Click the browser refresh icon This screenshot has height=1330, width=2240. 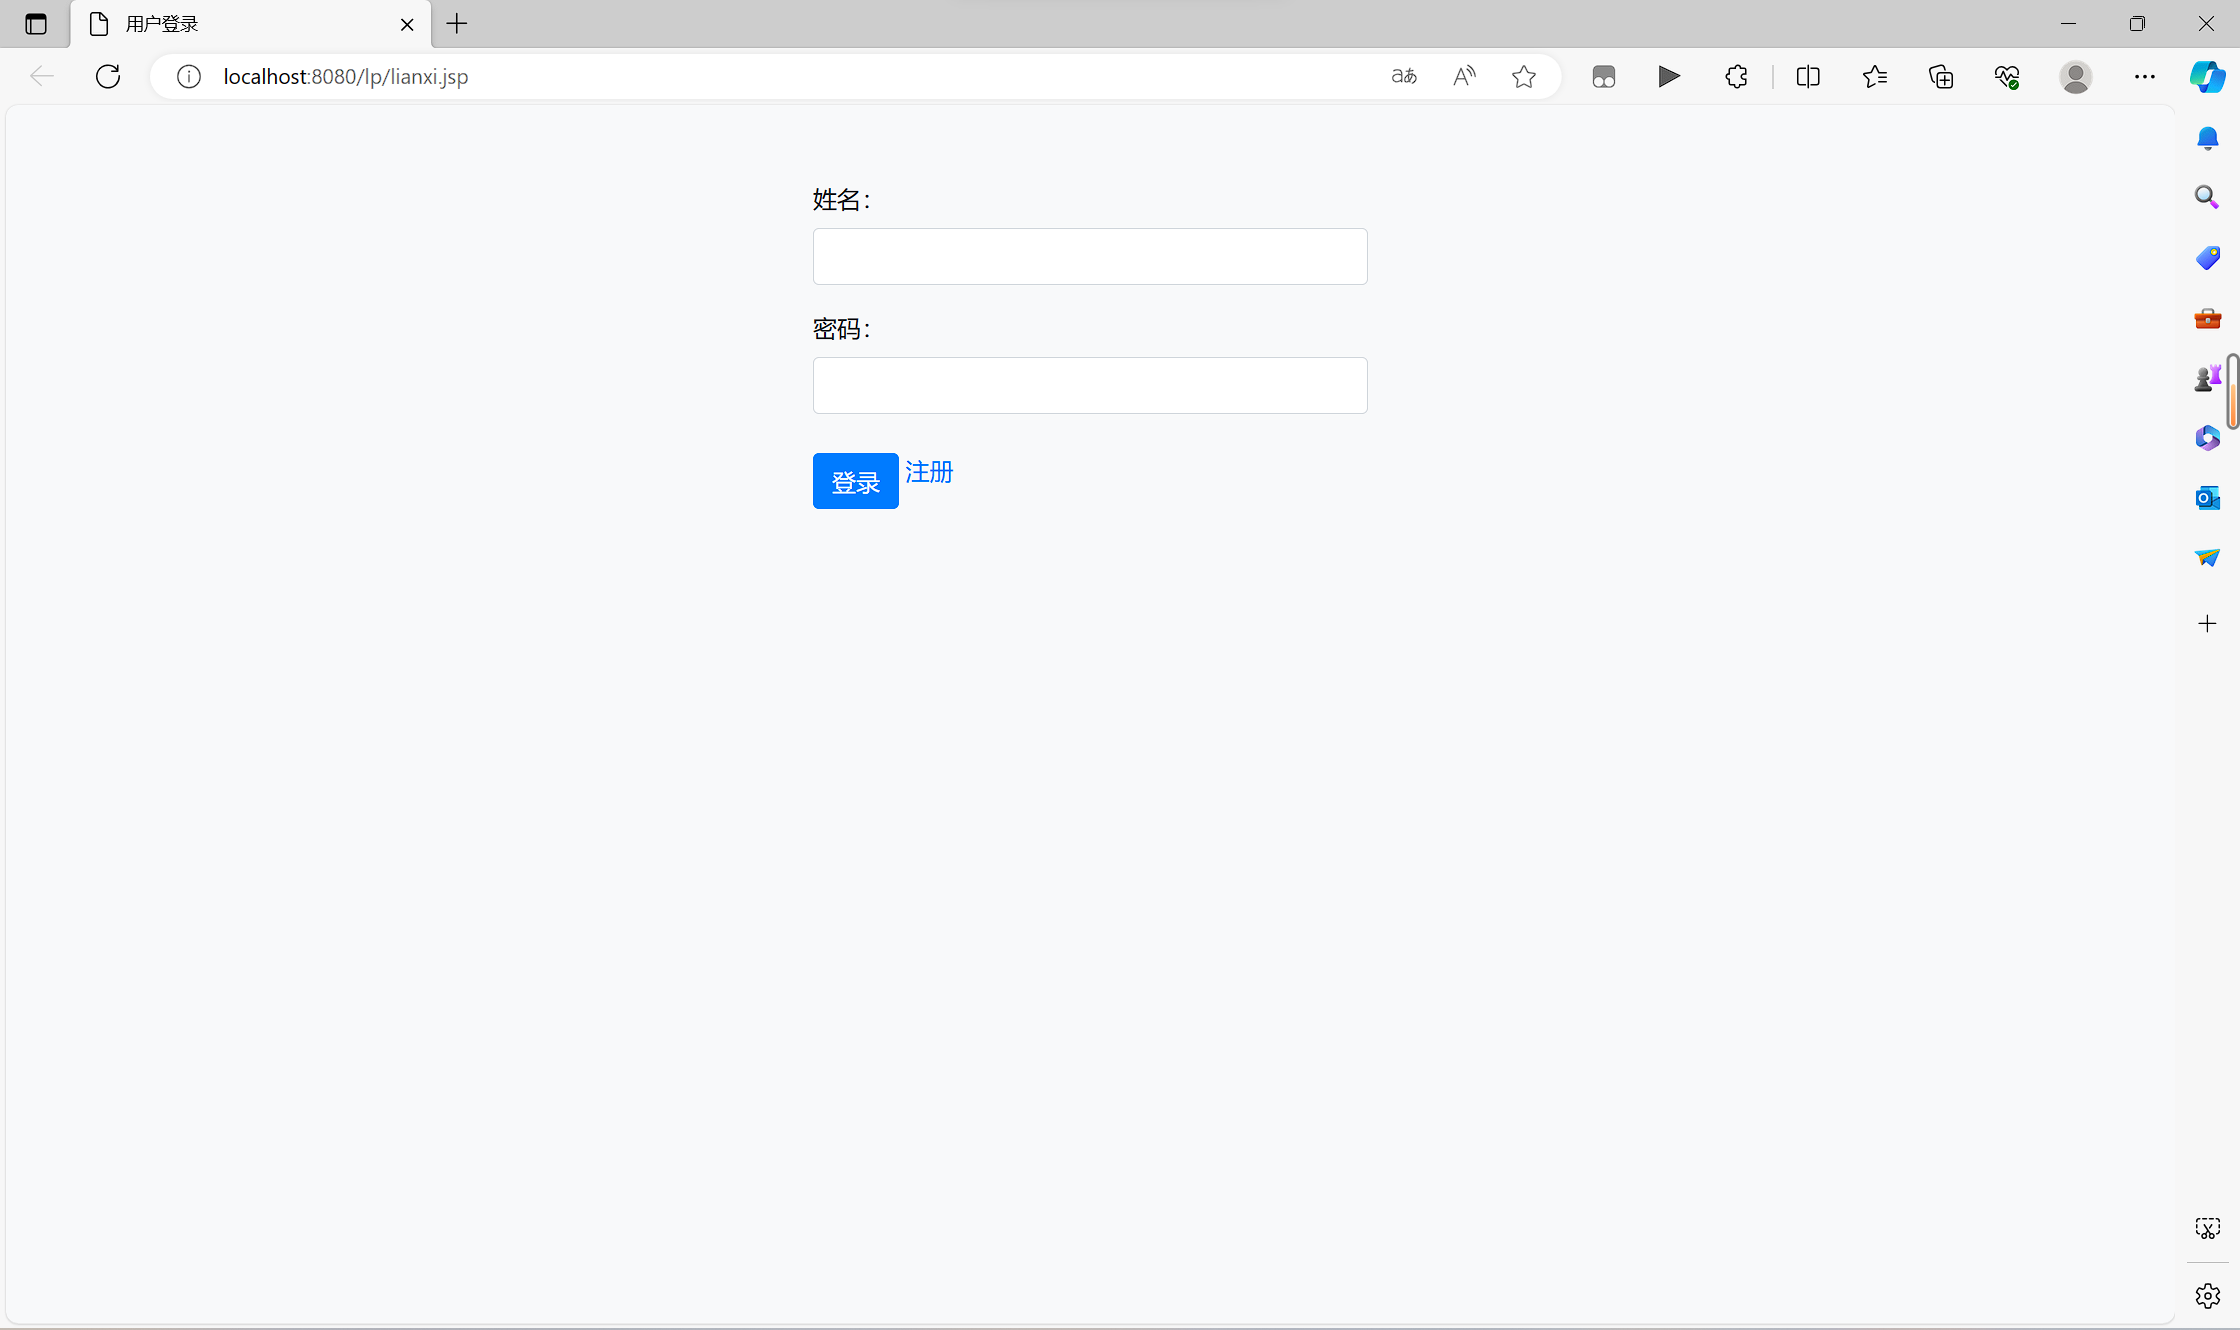pos(108,76)
